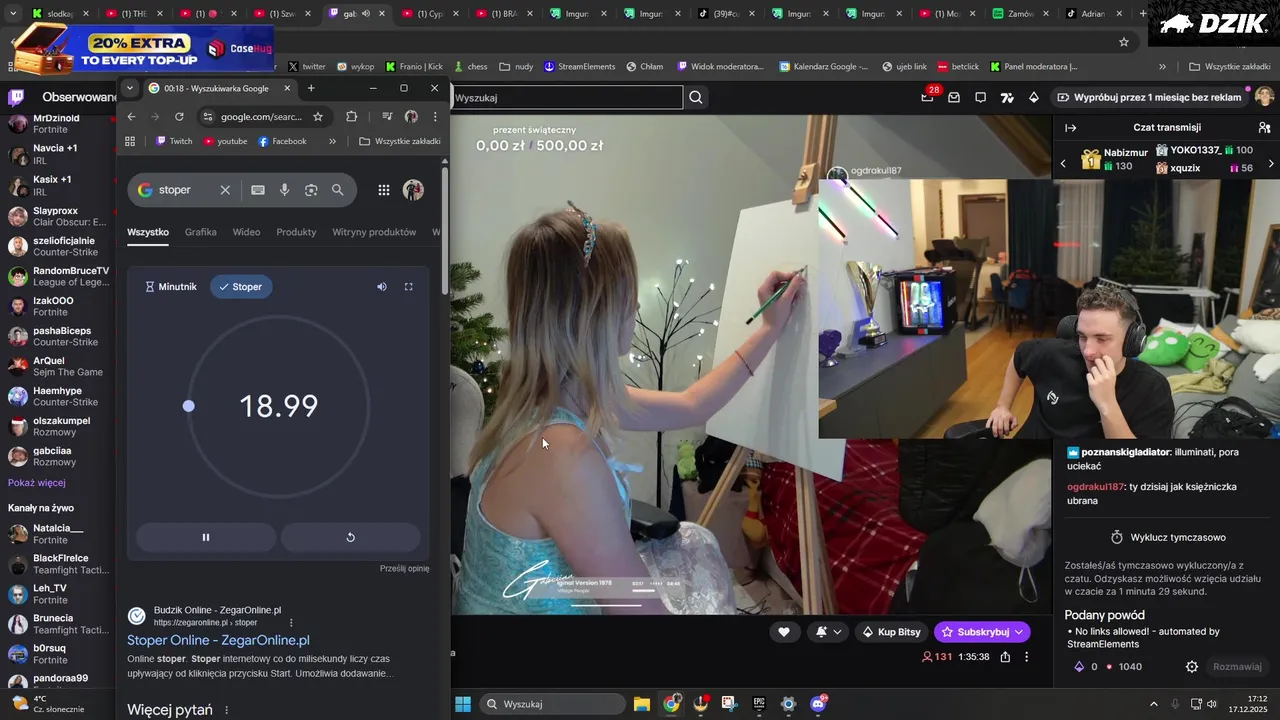Open the Witryny produktów tab
This screenshot has width=1280, height=720.
(x=374, y=232)
